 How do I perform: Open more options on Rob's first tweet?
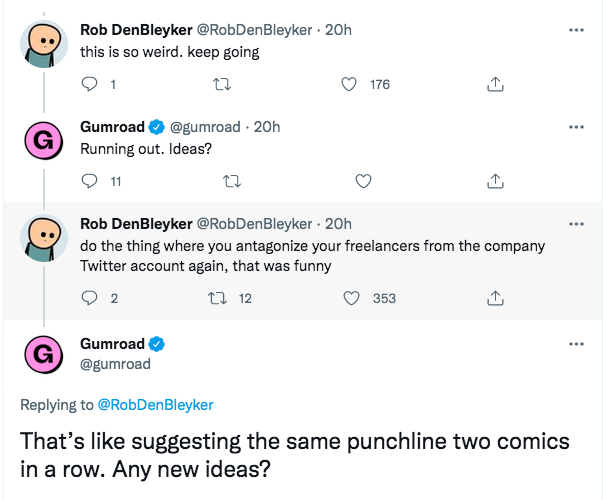point(575,30)
